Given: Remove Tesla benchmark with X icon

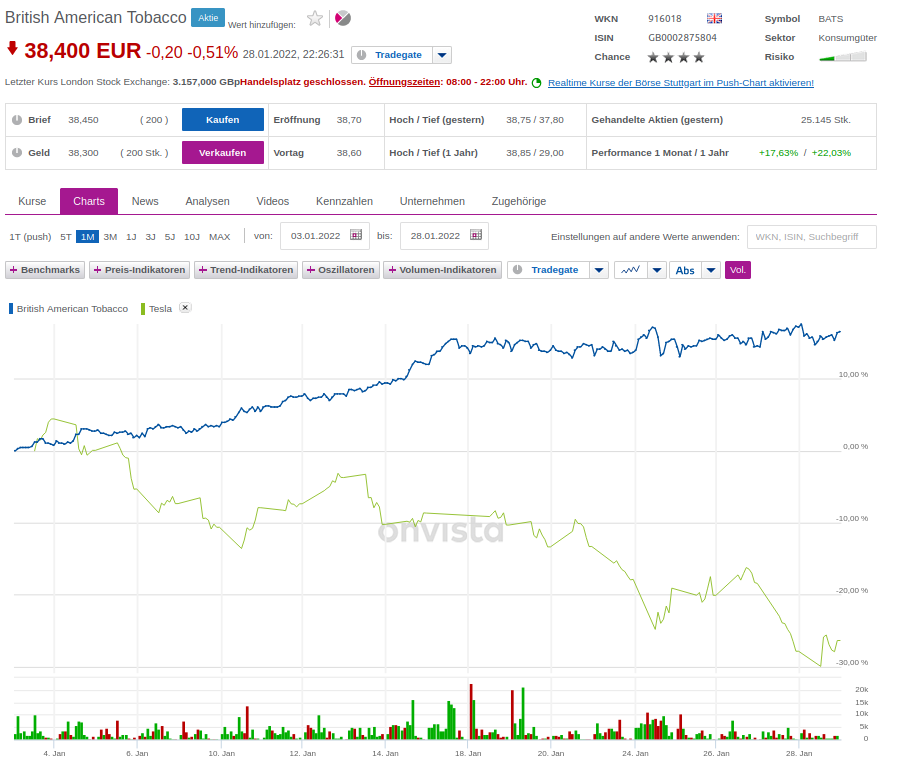Looking at the screenshot, I should click(x=185, y=307).
